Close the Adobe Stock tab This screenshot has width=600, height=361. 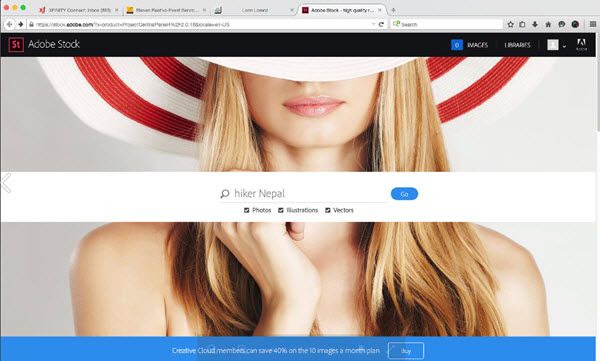click(380, 10)
